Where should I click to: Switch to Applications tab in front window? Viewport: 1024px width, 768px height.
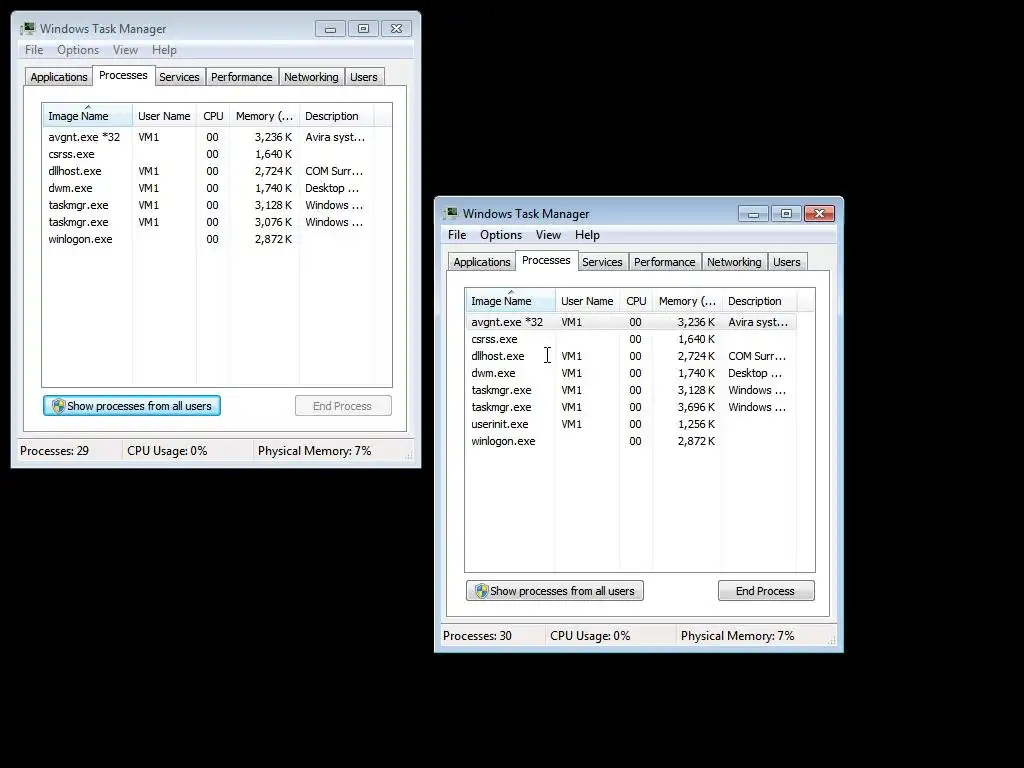click(482, 262)
